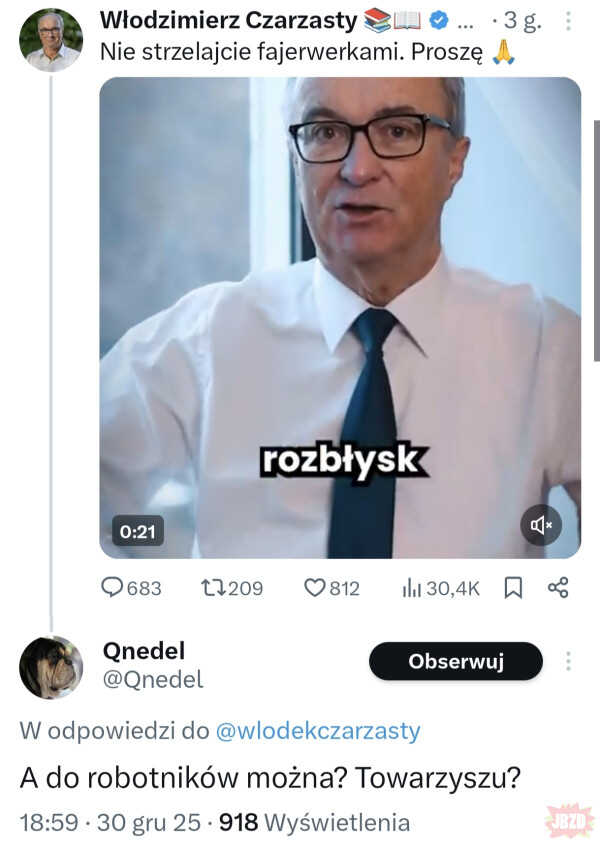Share the tweet using share icon
The image size is (600, 844).
(558, 588)
